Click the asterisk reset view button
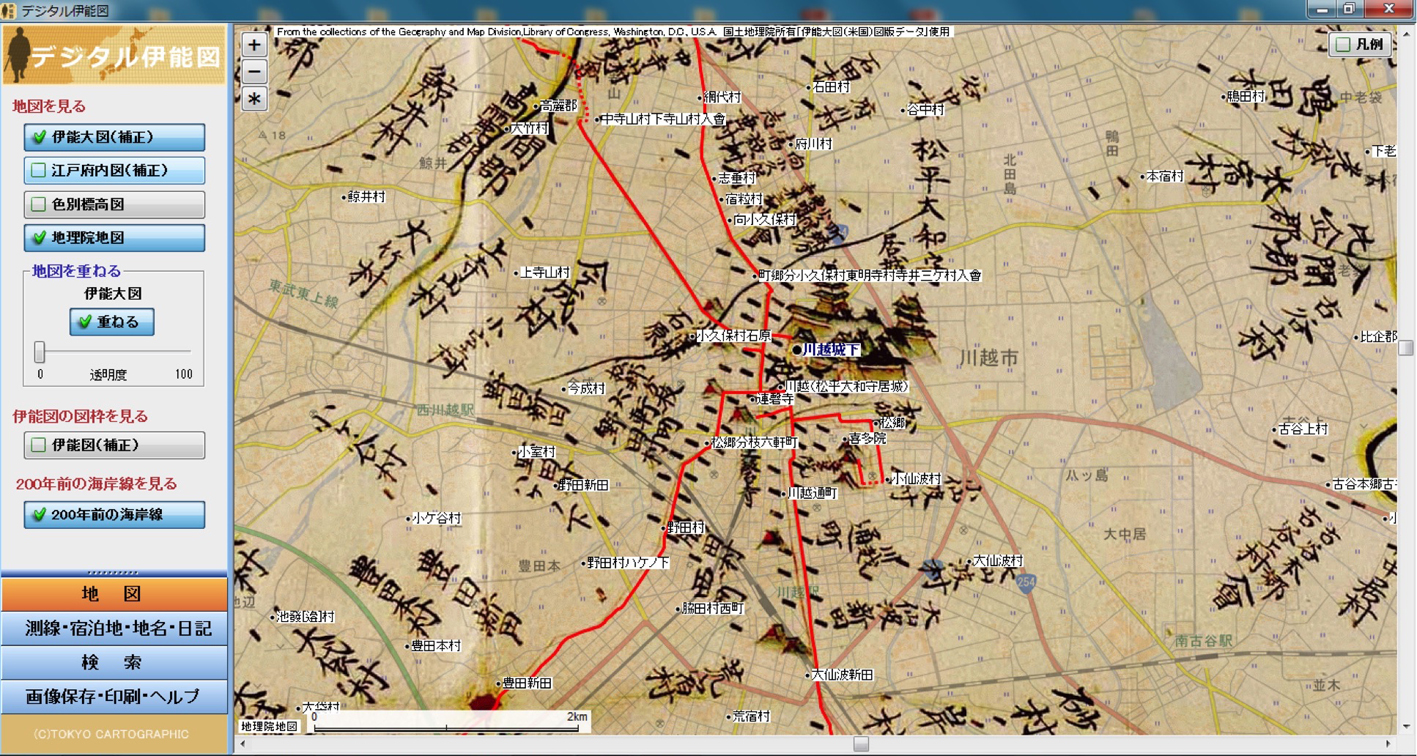This screenshot has height=756, width=1417. [x=254, y=99]
